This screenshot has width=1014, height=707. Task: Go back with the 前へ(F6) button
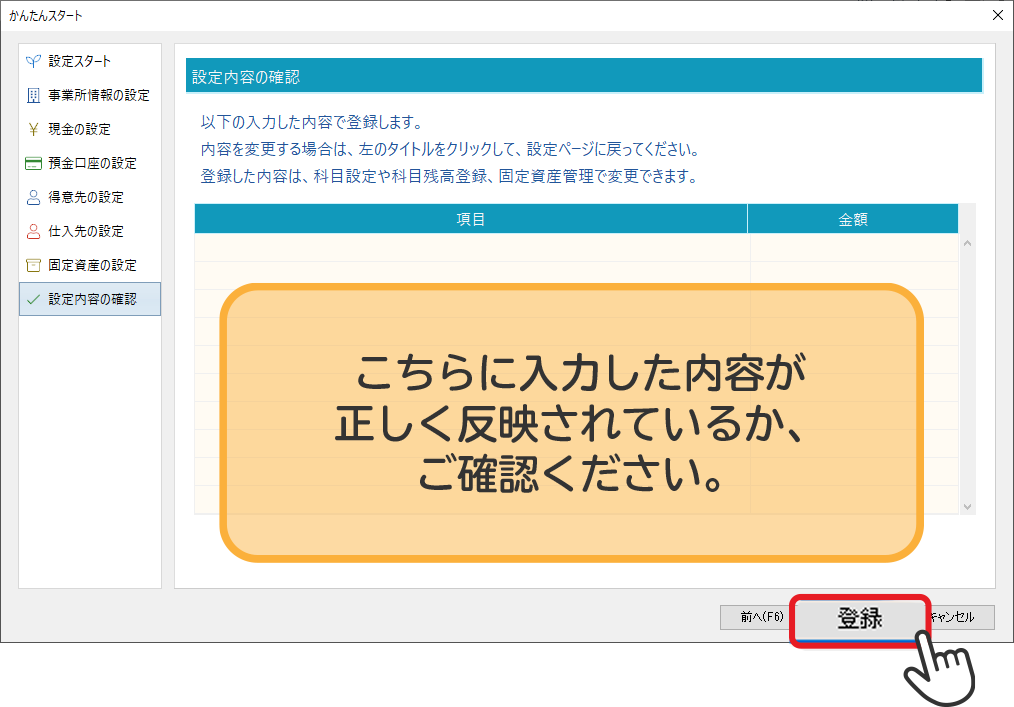(756, 617)
